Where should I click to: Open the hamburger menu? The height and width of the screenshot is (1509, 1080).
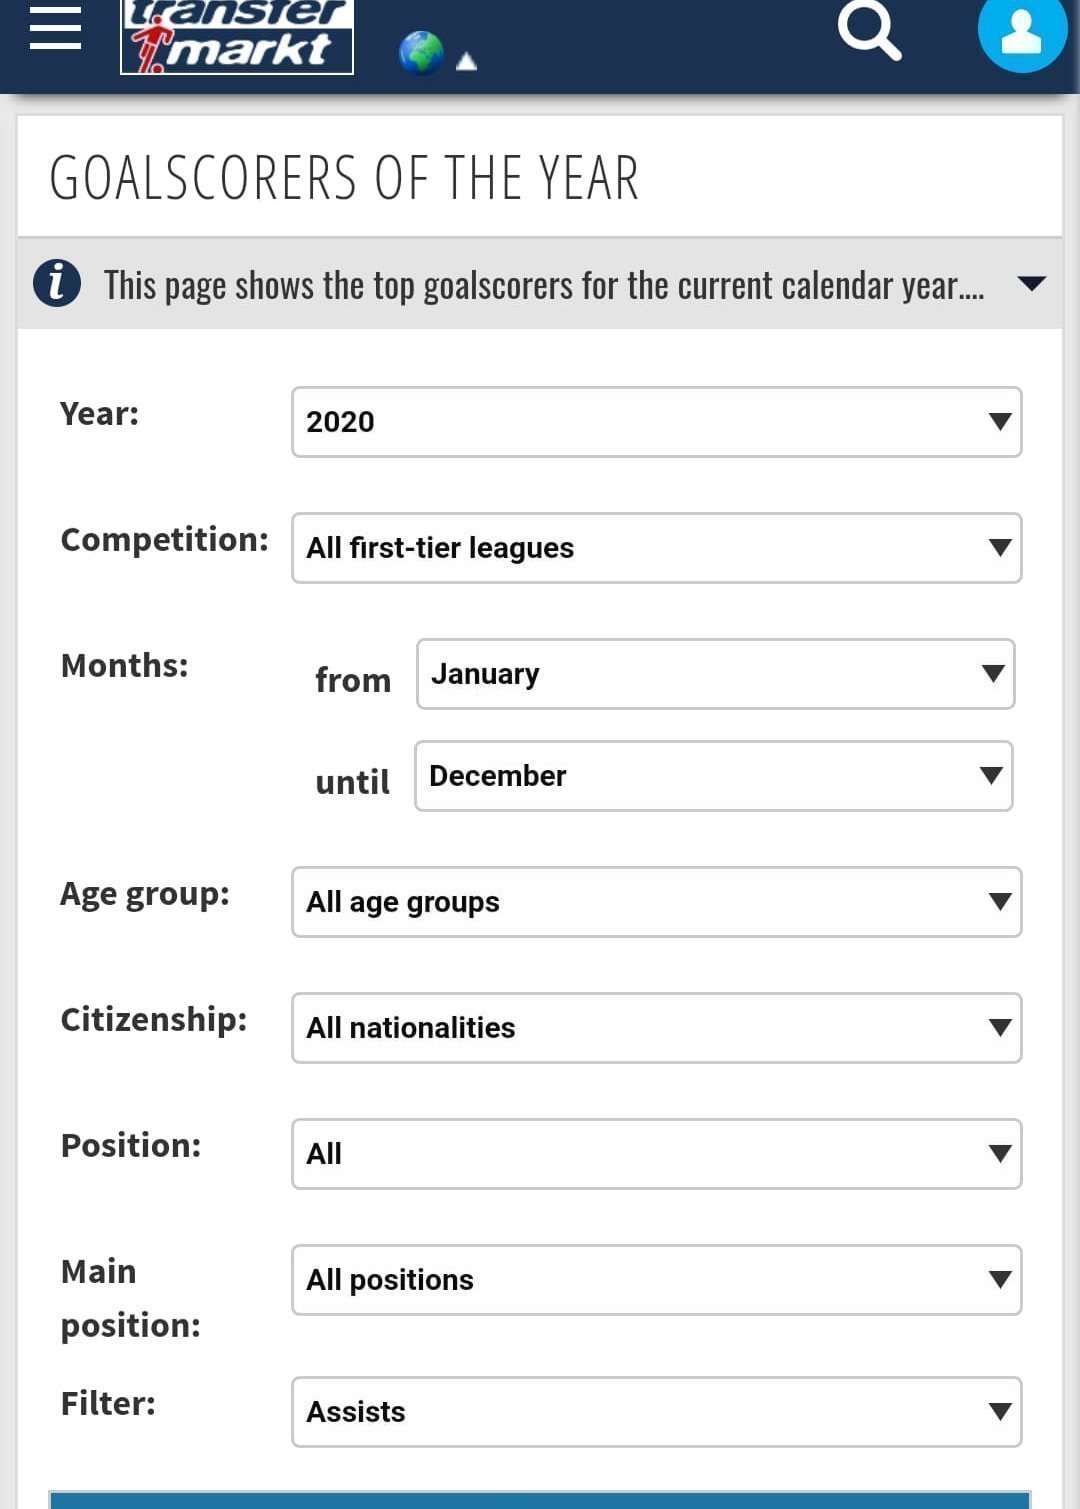click(x=55, y=28)
